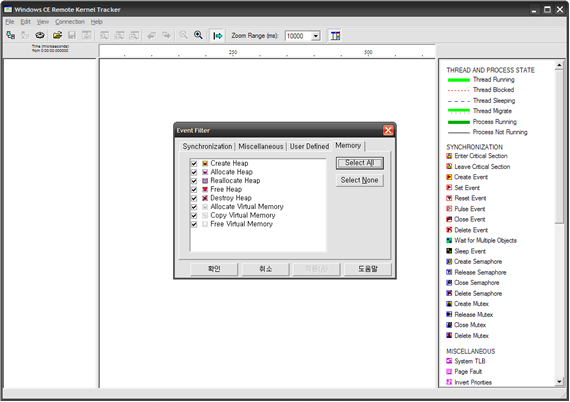
Task: Click the Connect to Device toolbar icon
Action: pos(11,35)
